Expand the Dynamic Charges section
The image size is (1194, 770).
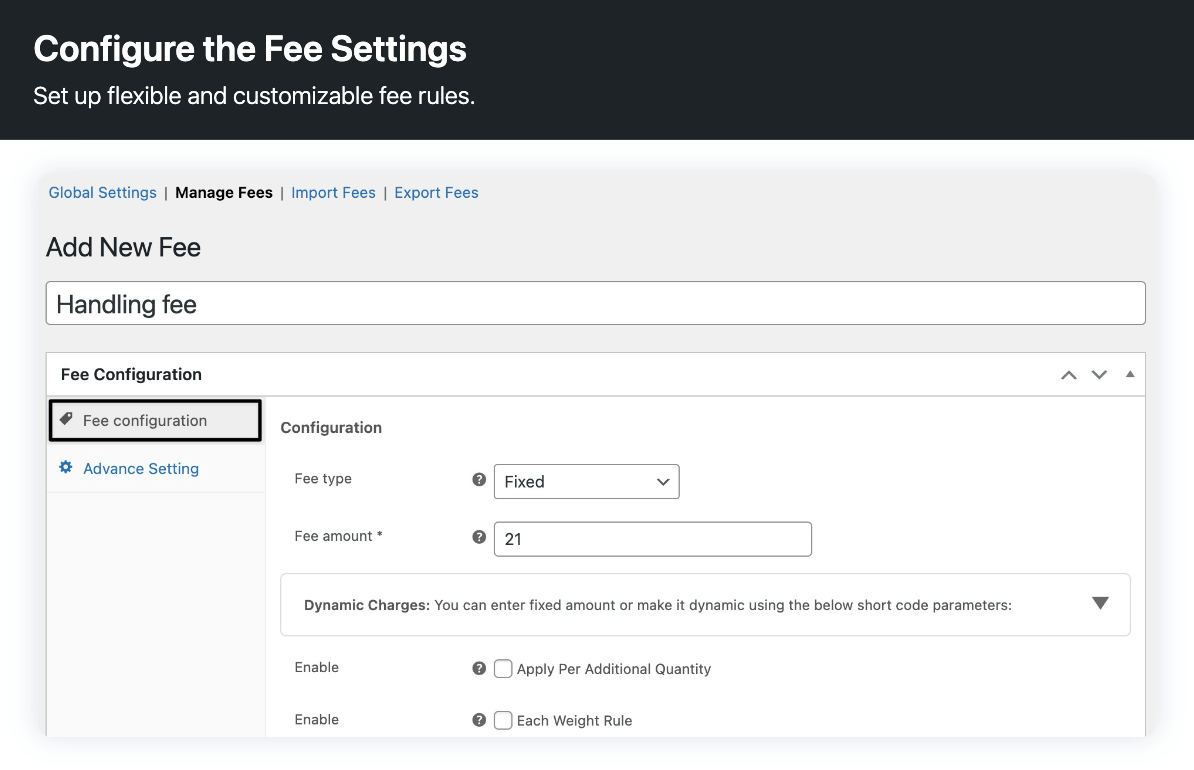click(1100, 604)
